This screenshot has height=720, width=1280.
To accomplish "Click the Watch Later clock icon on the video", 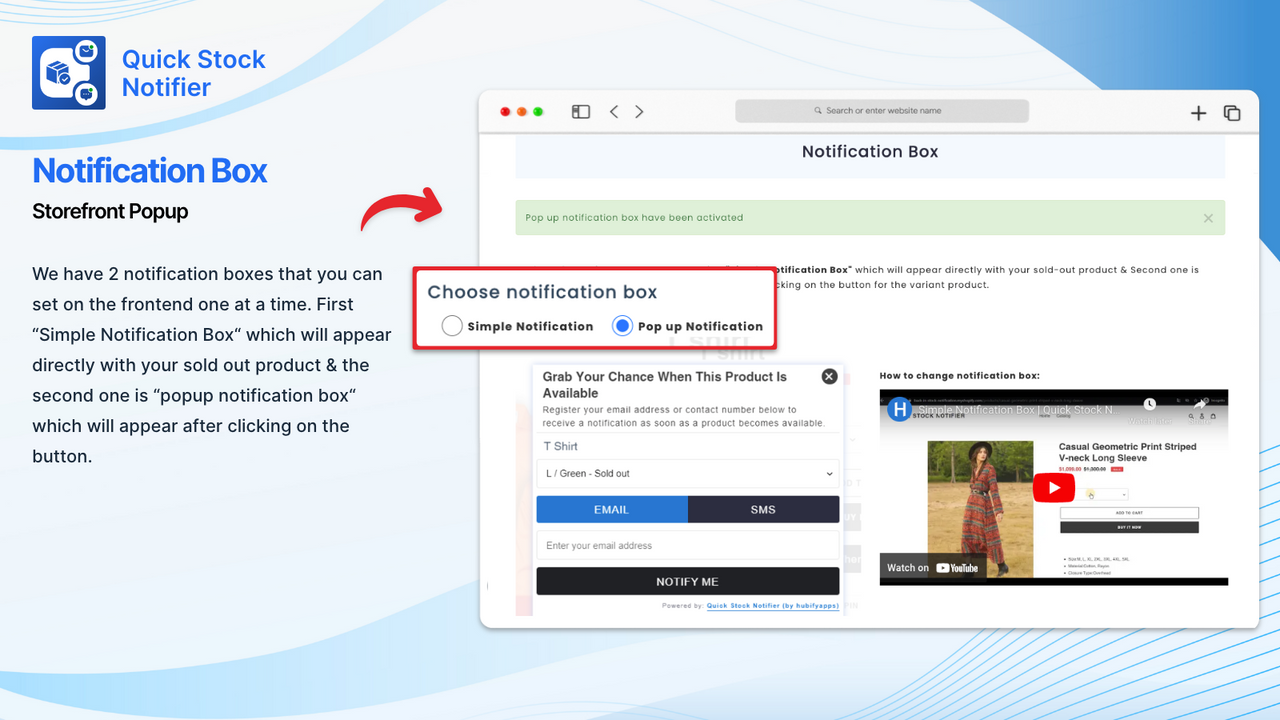I will pos(1150,403).
